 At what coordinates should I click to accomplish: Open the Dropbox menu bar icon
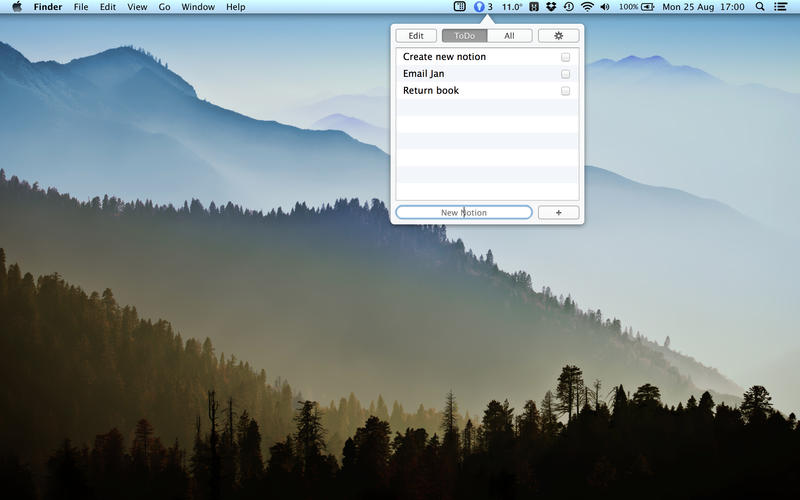(x=551, y=7)
